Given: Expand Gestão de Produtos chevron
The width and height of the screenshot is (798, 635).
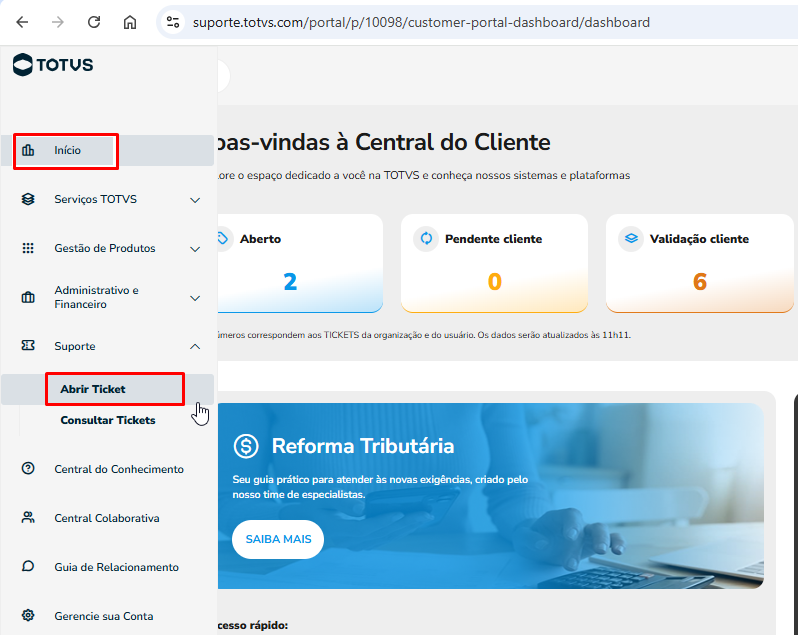Looking at the screenshot, I should 195,249.
